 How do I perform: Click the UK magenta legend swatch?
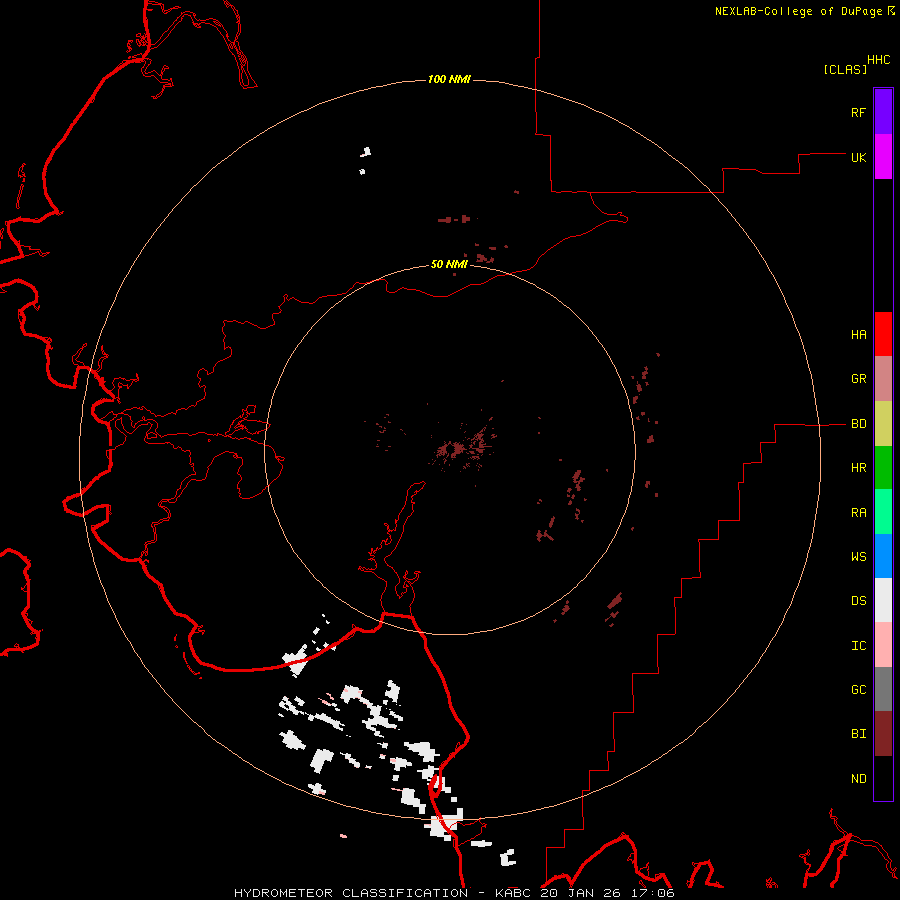883,157
